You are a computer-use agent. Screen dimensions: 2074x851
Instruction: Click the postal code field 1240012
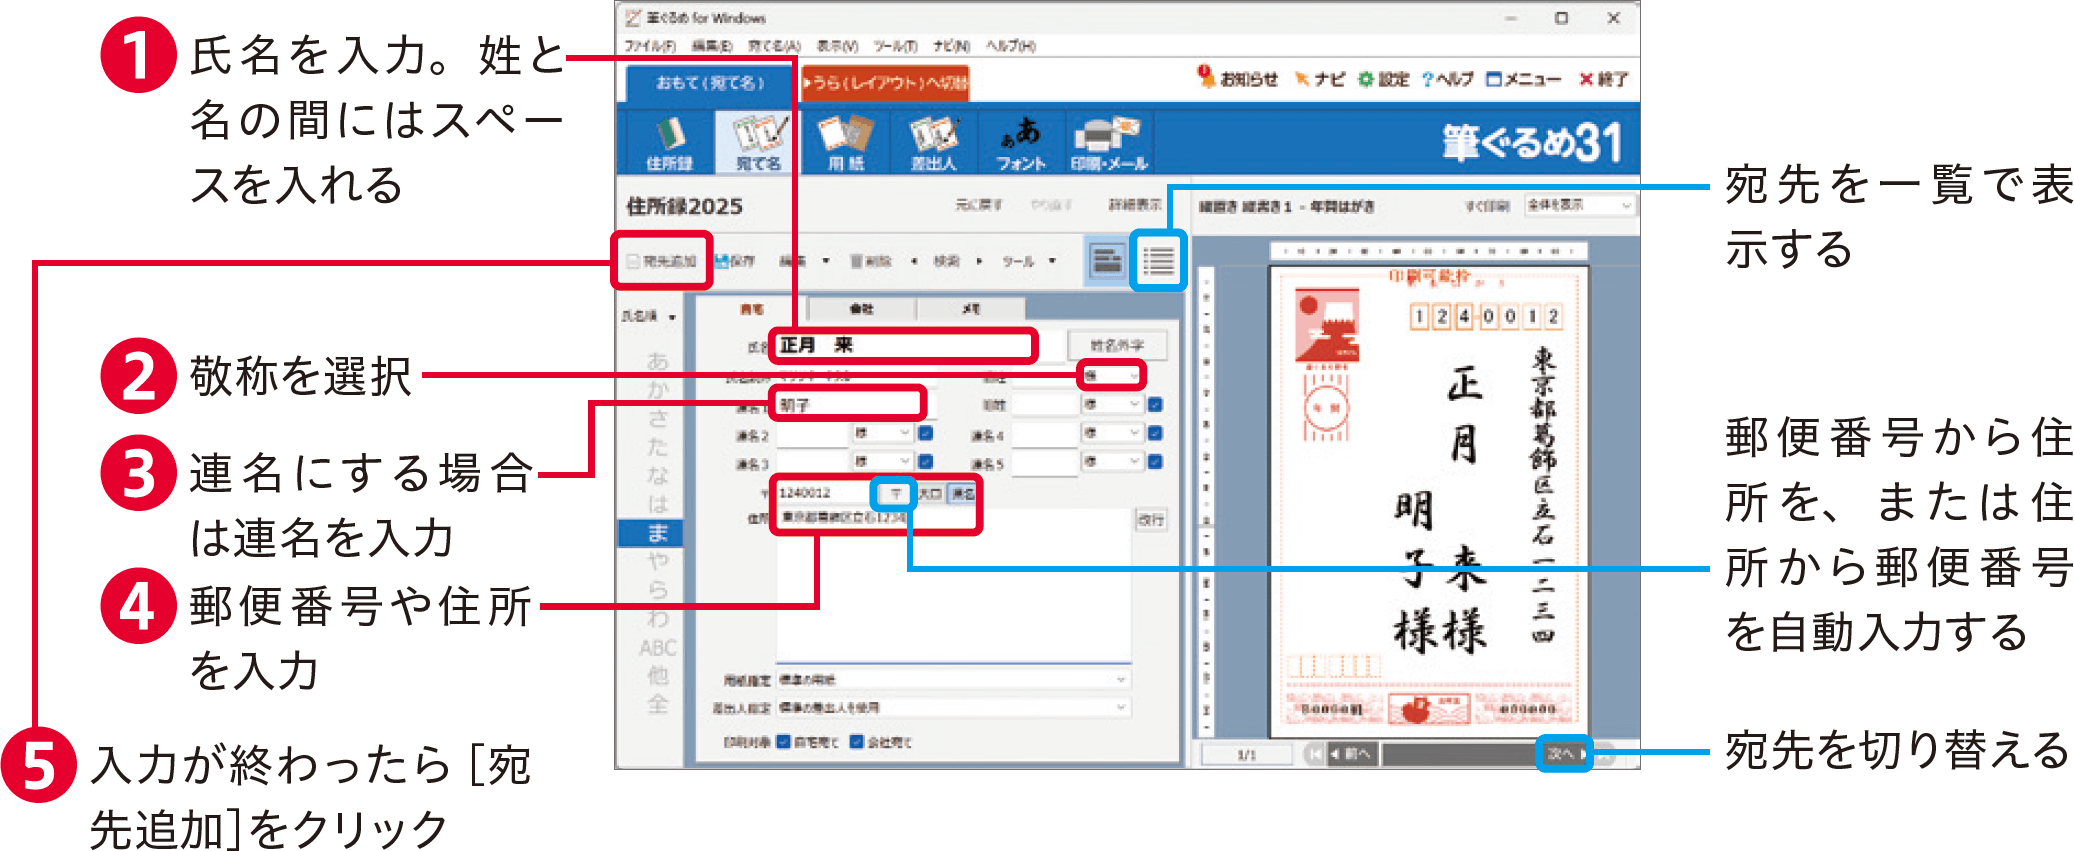pyautogui.click(x=827, y=493)
